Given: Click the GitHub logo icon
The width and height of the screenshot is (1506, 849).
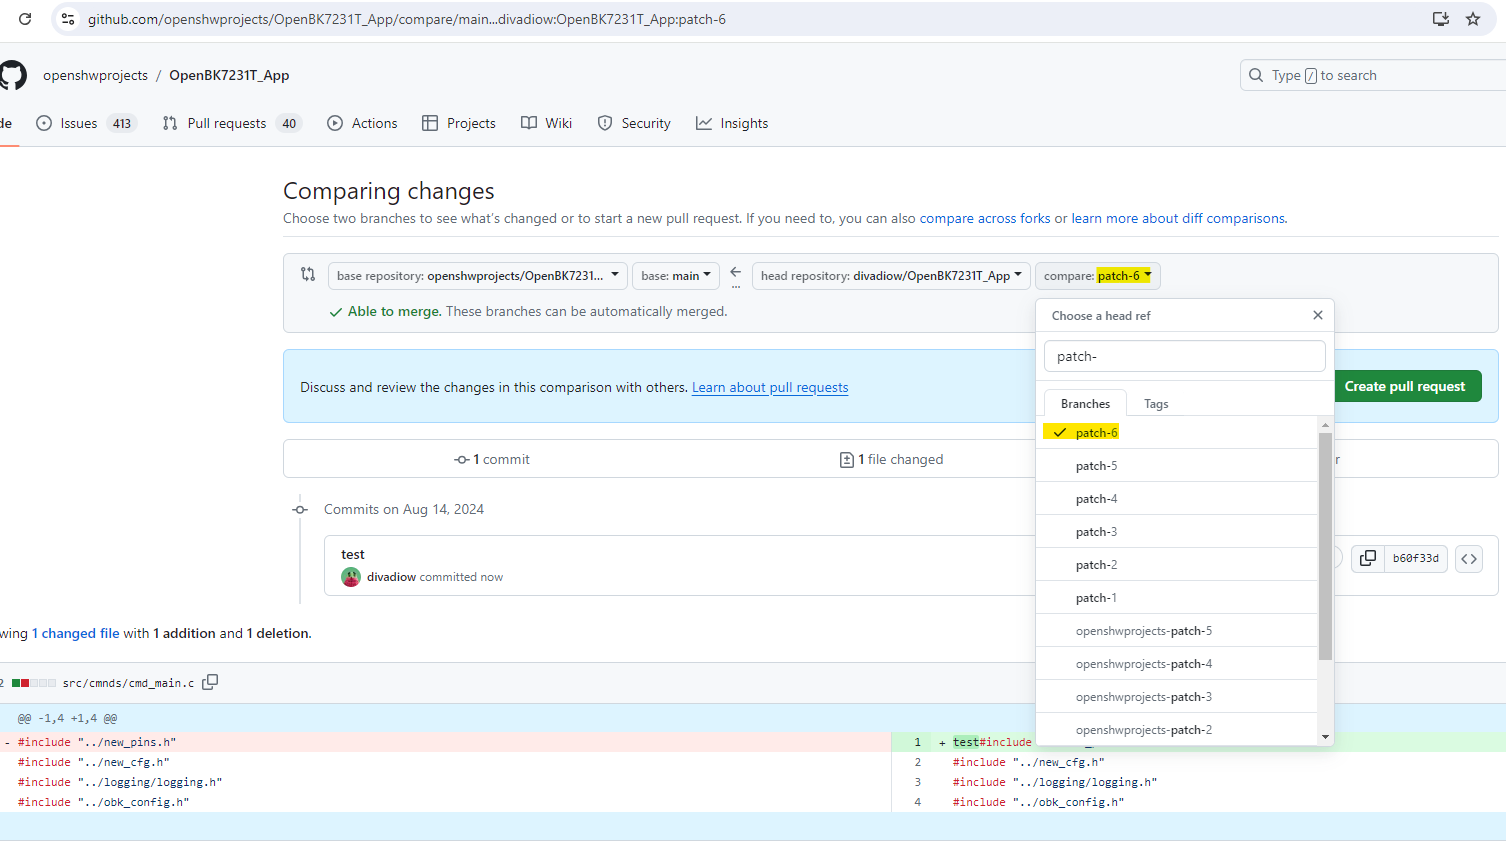Looking at the screenshot, I should pyautogui.click(x=12, y=75).
